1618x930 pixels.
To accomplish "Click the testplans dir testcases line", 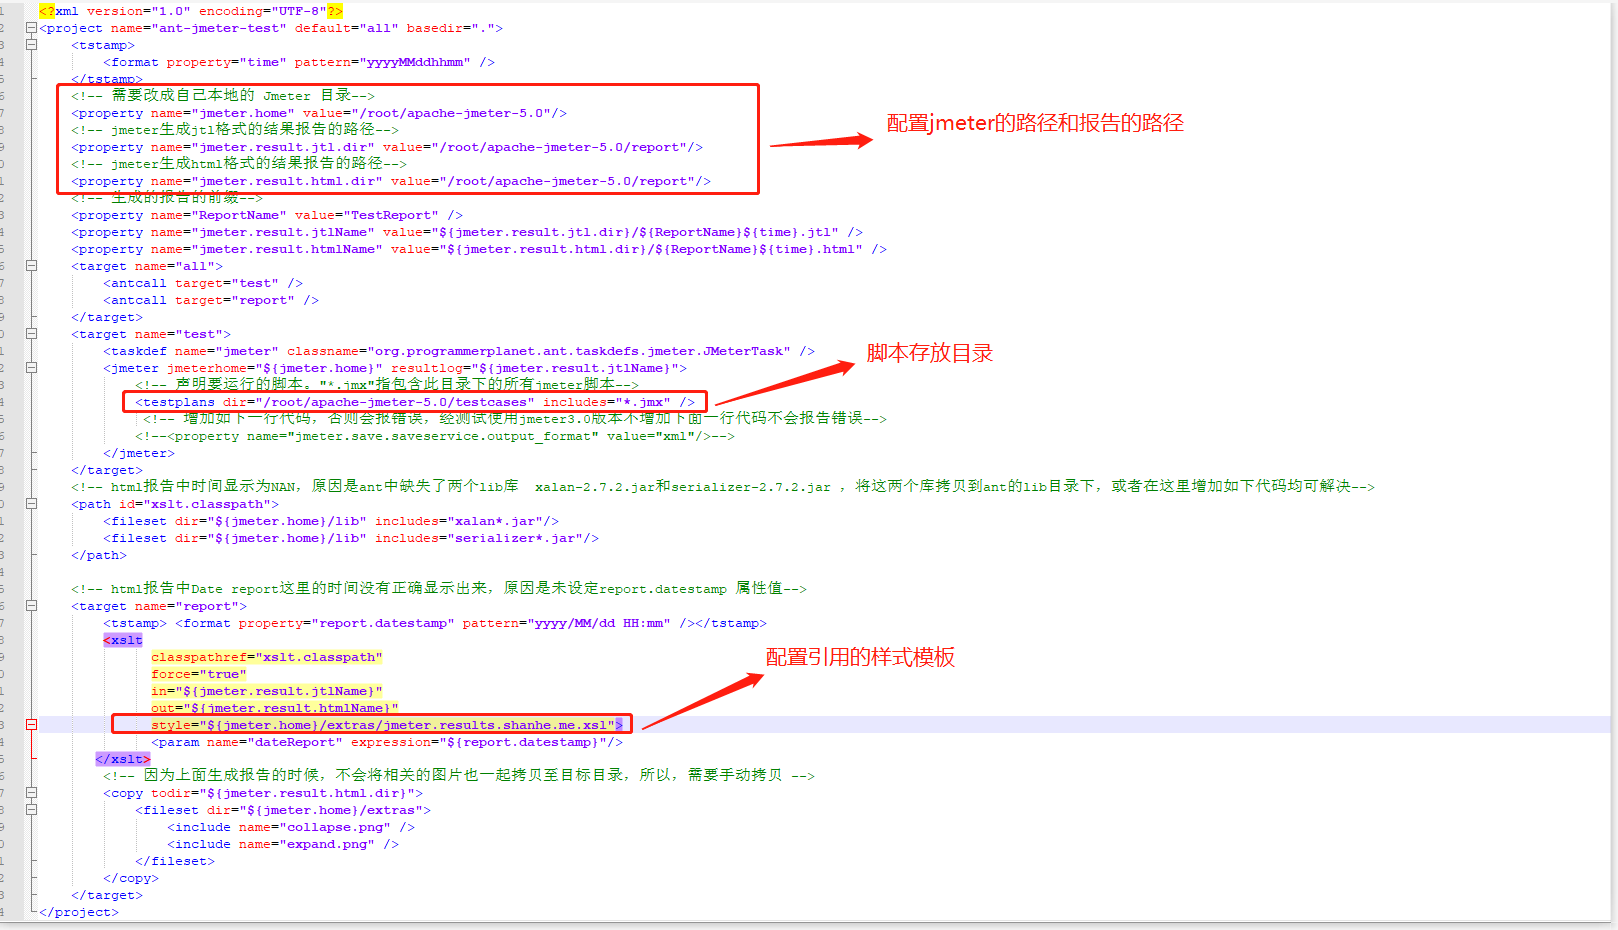I will (x=415, y=402).
